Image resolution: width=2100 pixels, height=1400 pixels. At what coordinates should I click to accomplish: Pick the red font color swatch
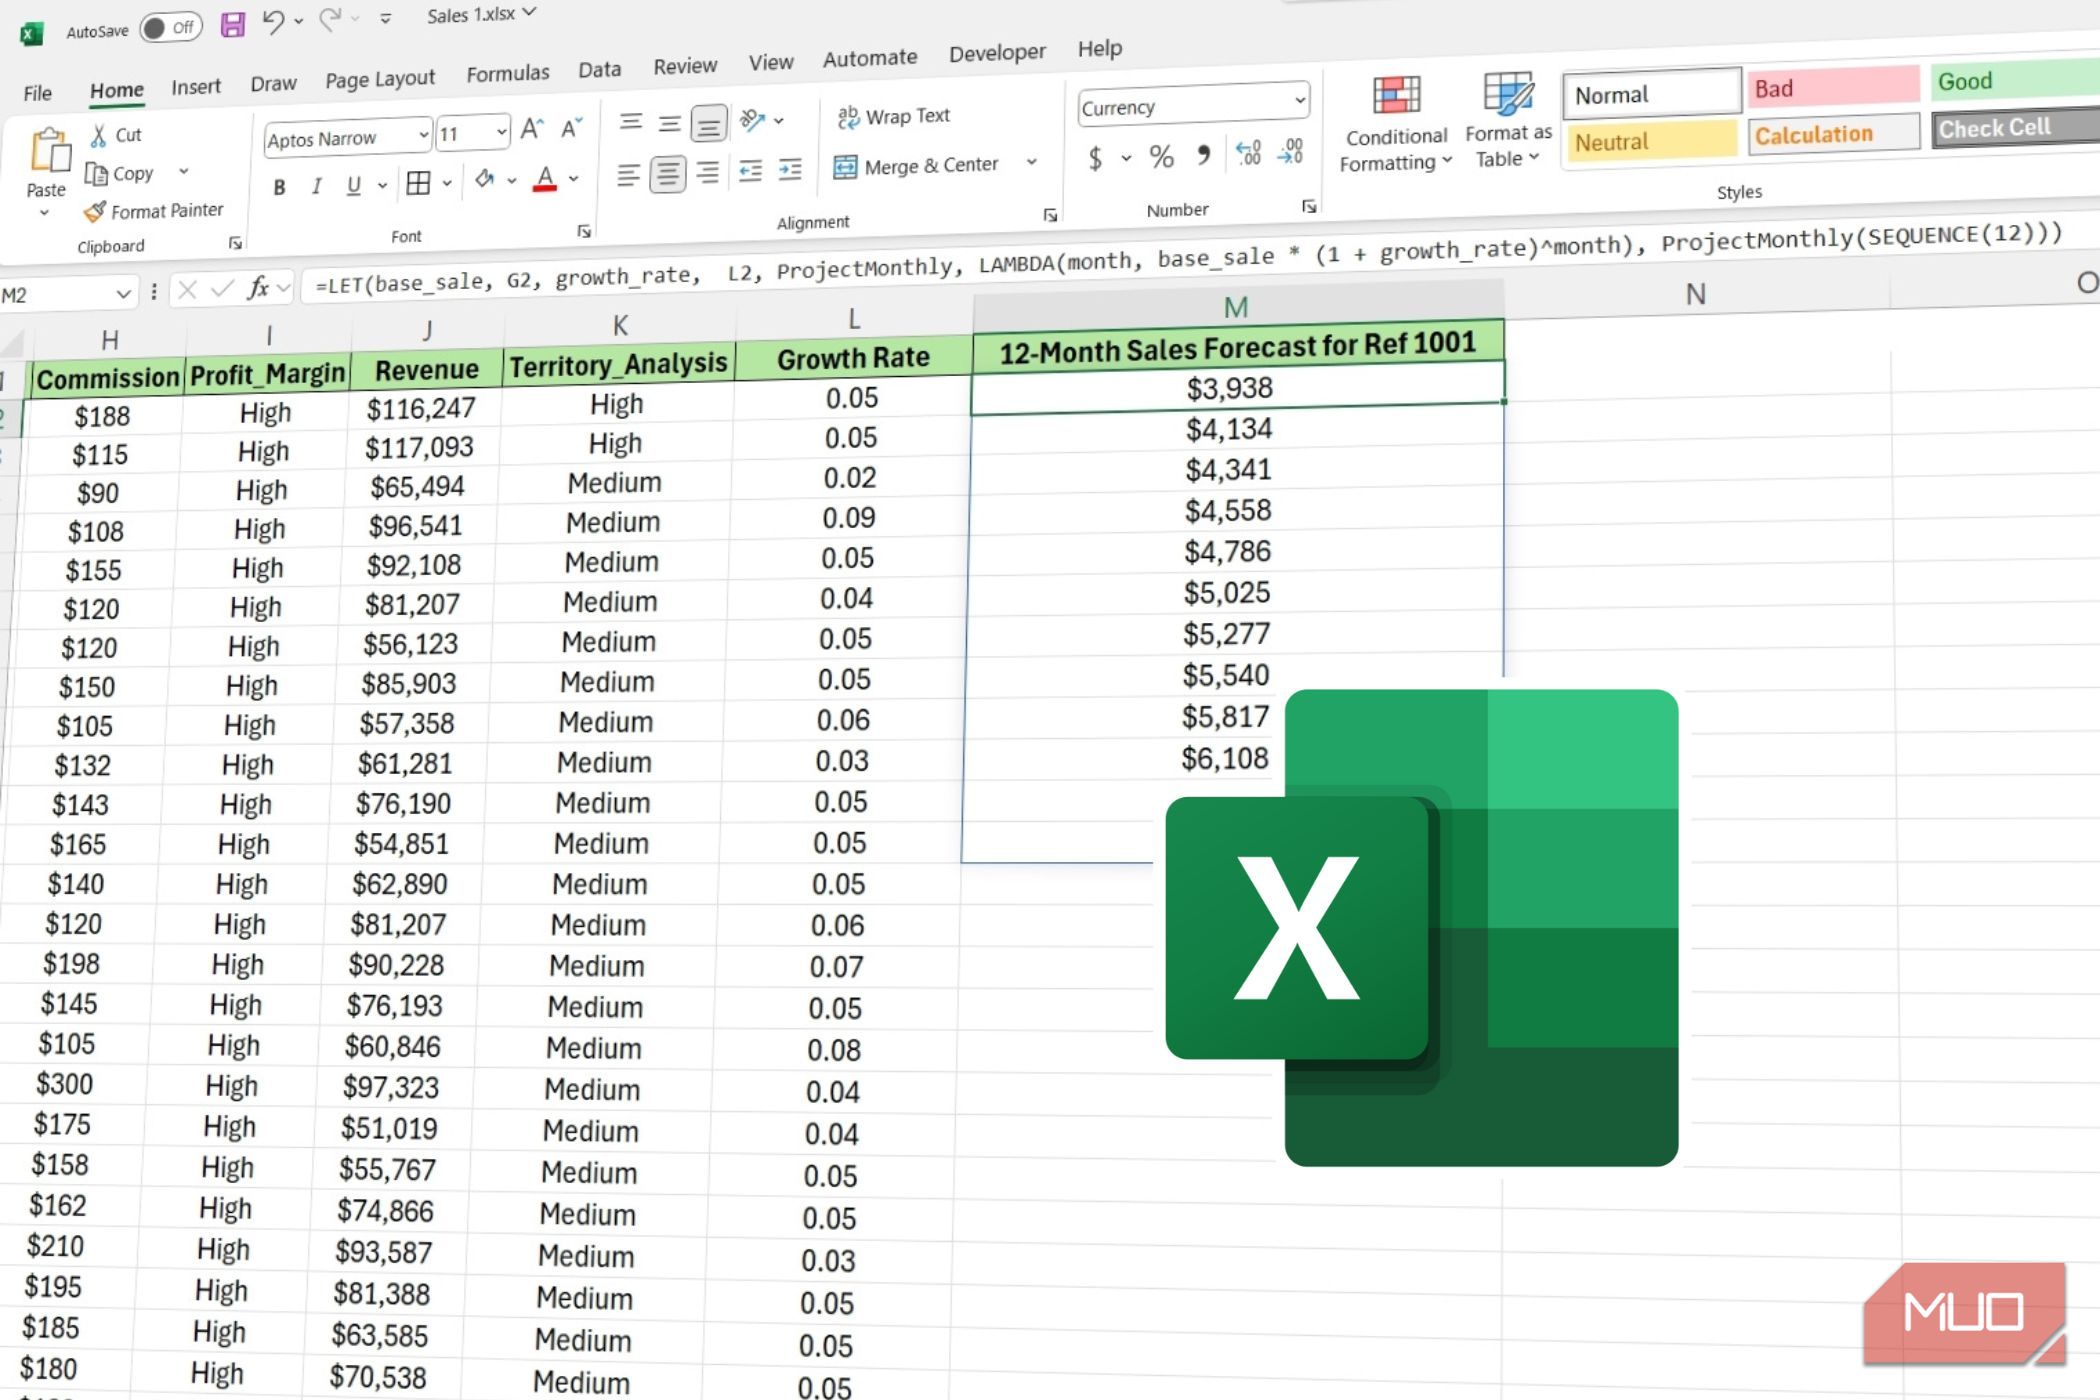tap(543, 186)
